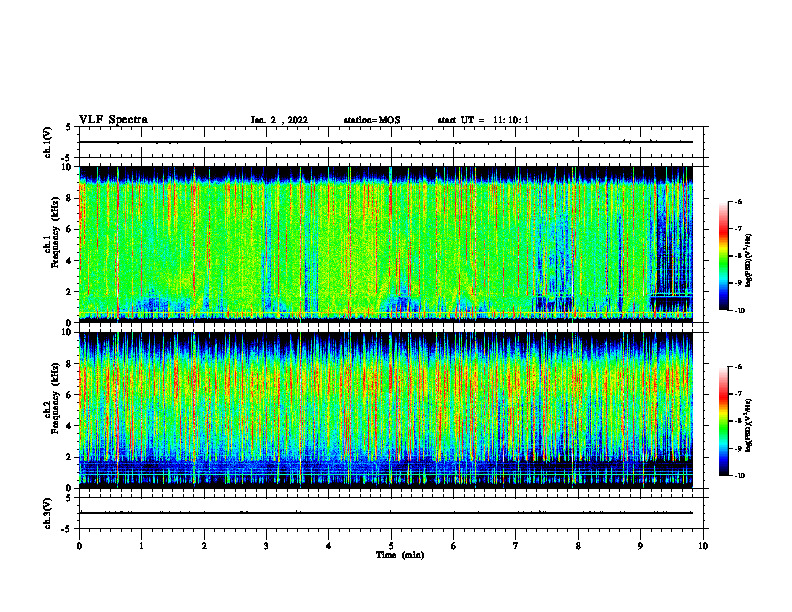Viewport: 792px width, 612px height.
Task: Click the "-10" label on ch.1 color bar
Action: pos(739,311)
